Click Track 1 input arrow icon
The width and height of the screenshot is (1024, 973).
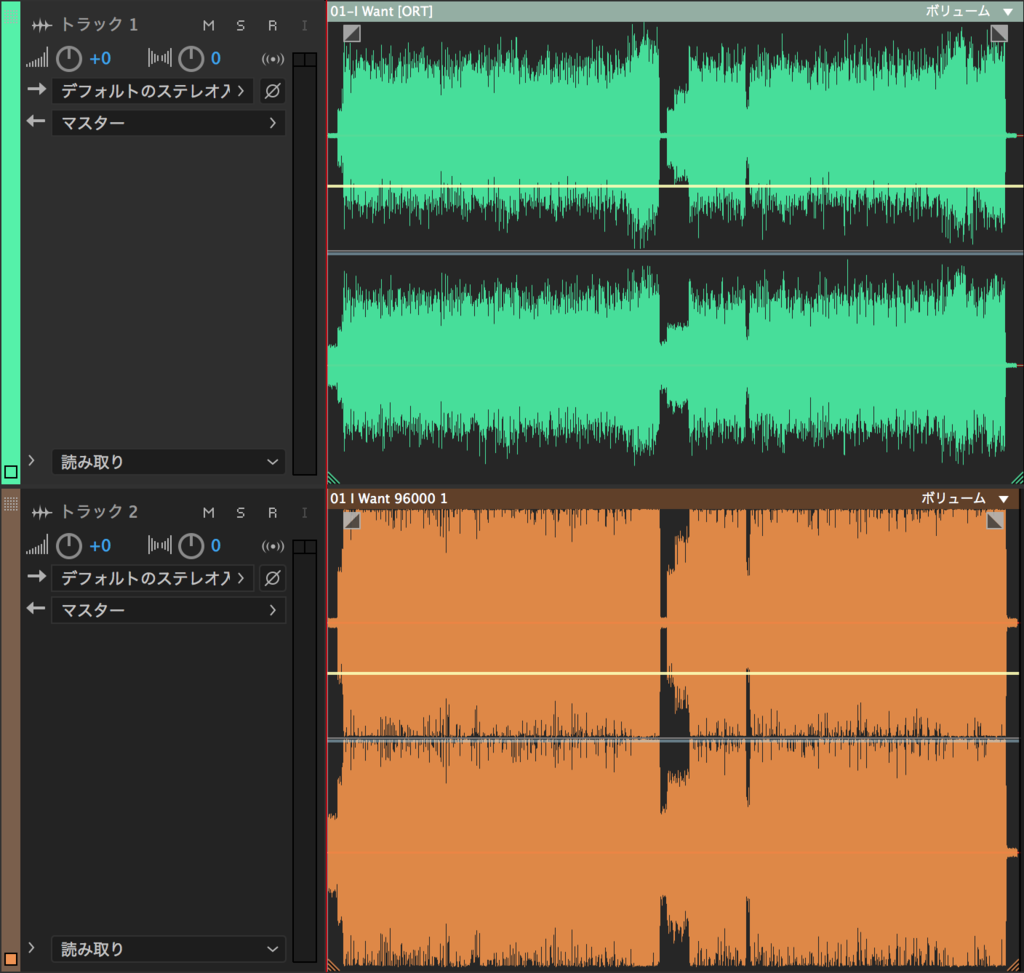coord(37,89)
